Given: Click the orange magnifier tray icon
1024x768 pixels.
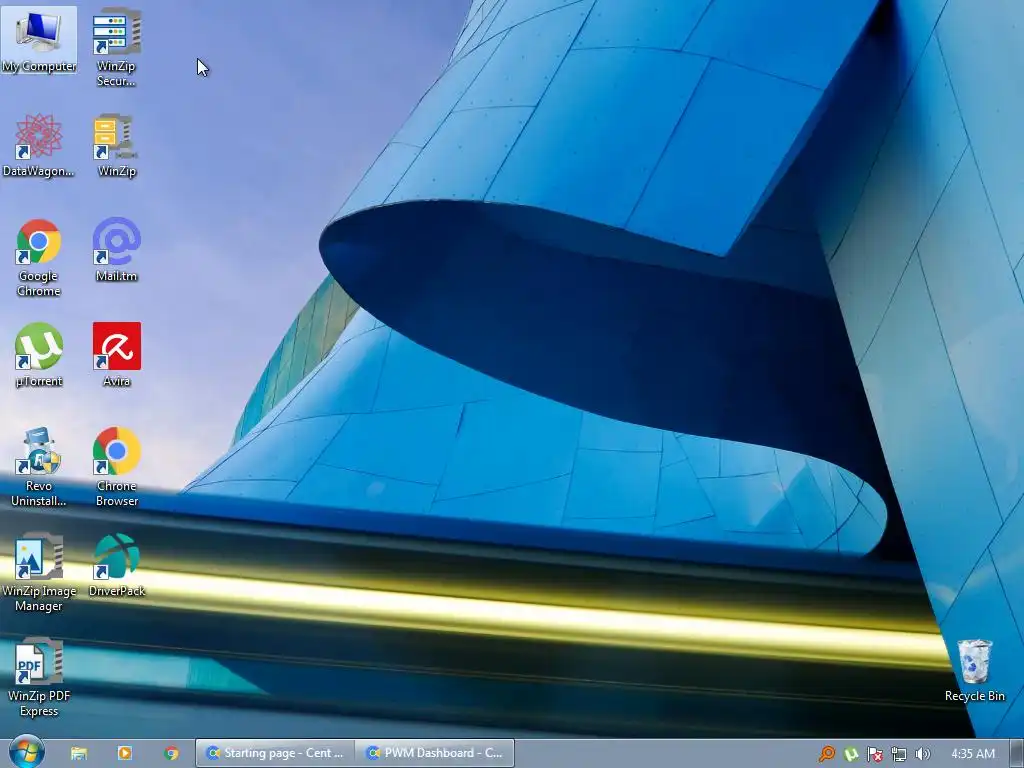Looking at the screenshot, I should click(x=827, y=754).
